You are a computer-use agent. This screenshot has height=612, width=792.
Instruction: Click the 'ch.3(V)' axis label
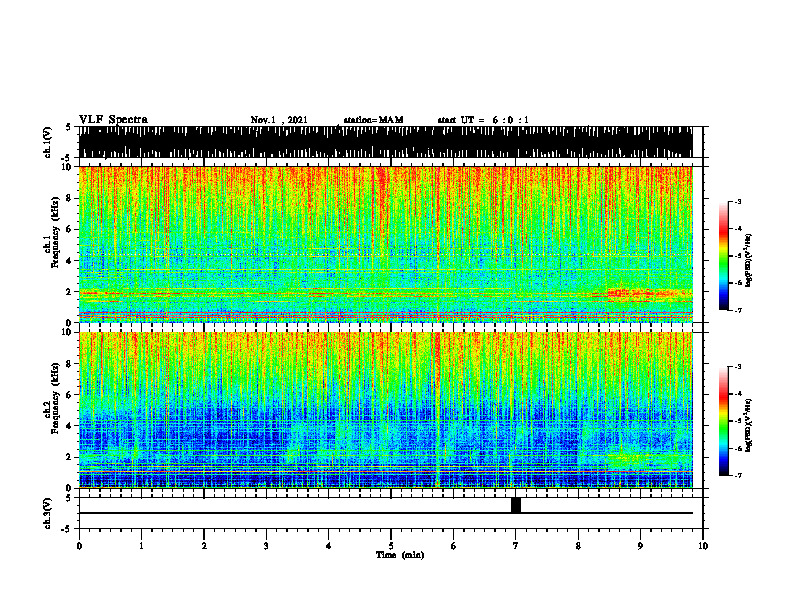pos(47,514)
